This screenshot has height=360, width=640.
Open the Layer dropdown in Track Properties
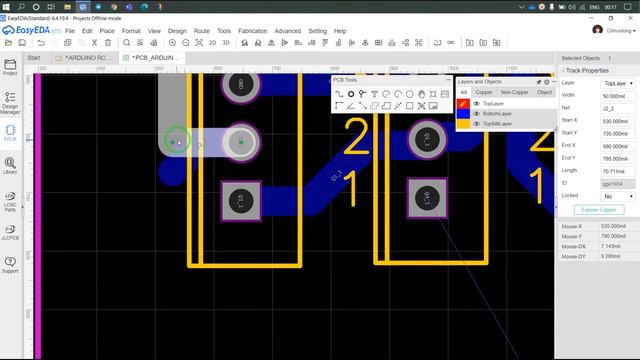point(618,83)
